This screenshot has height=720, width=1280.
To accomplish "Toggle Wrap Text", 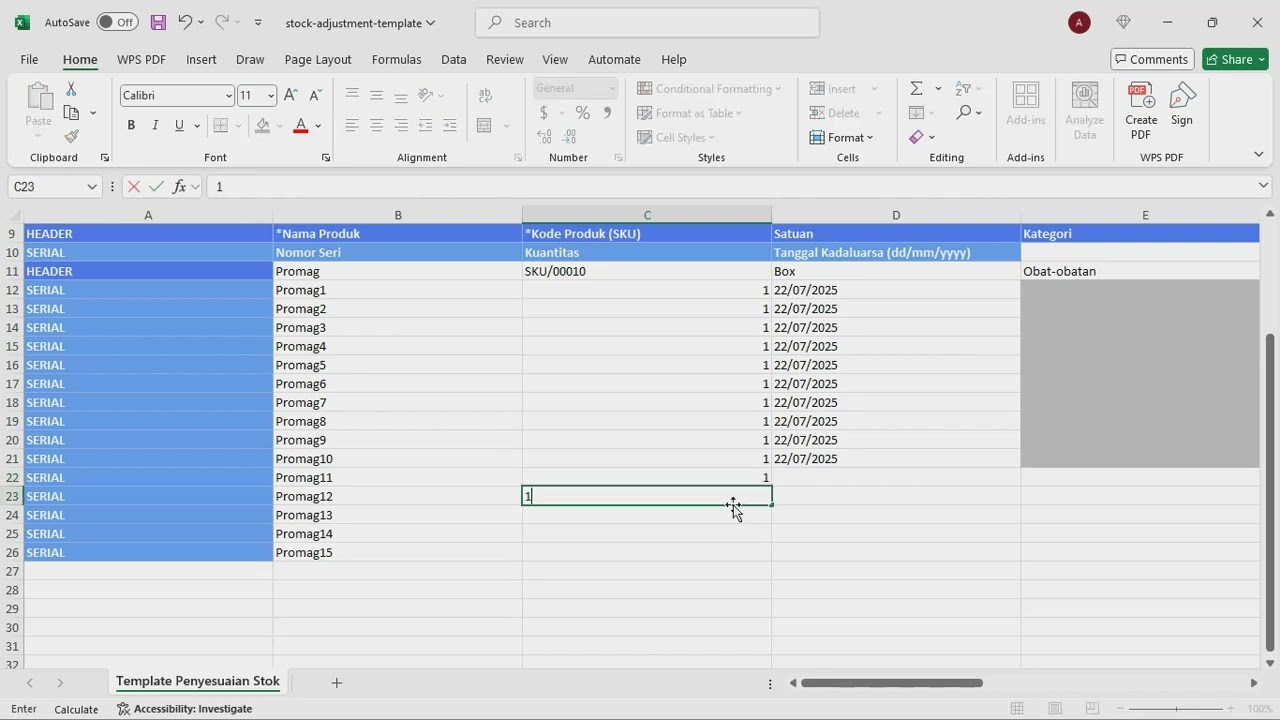I will 485,95.
